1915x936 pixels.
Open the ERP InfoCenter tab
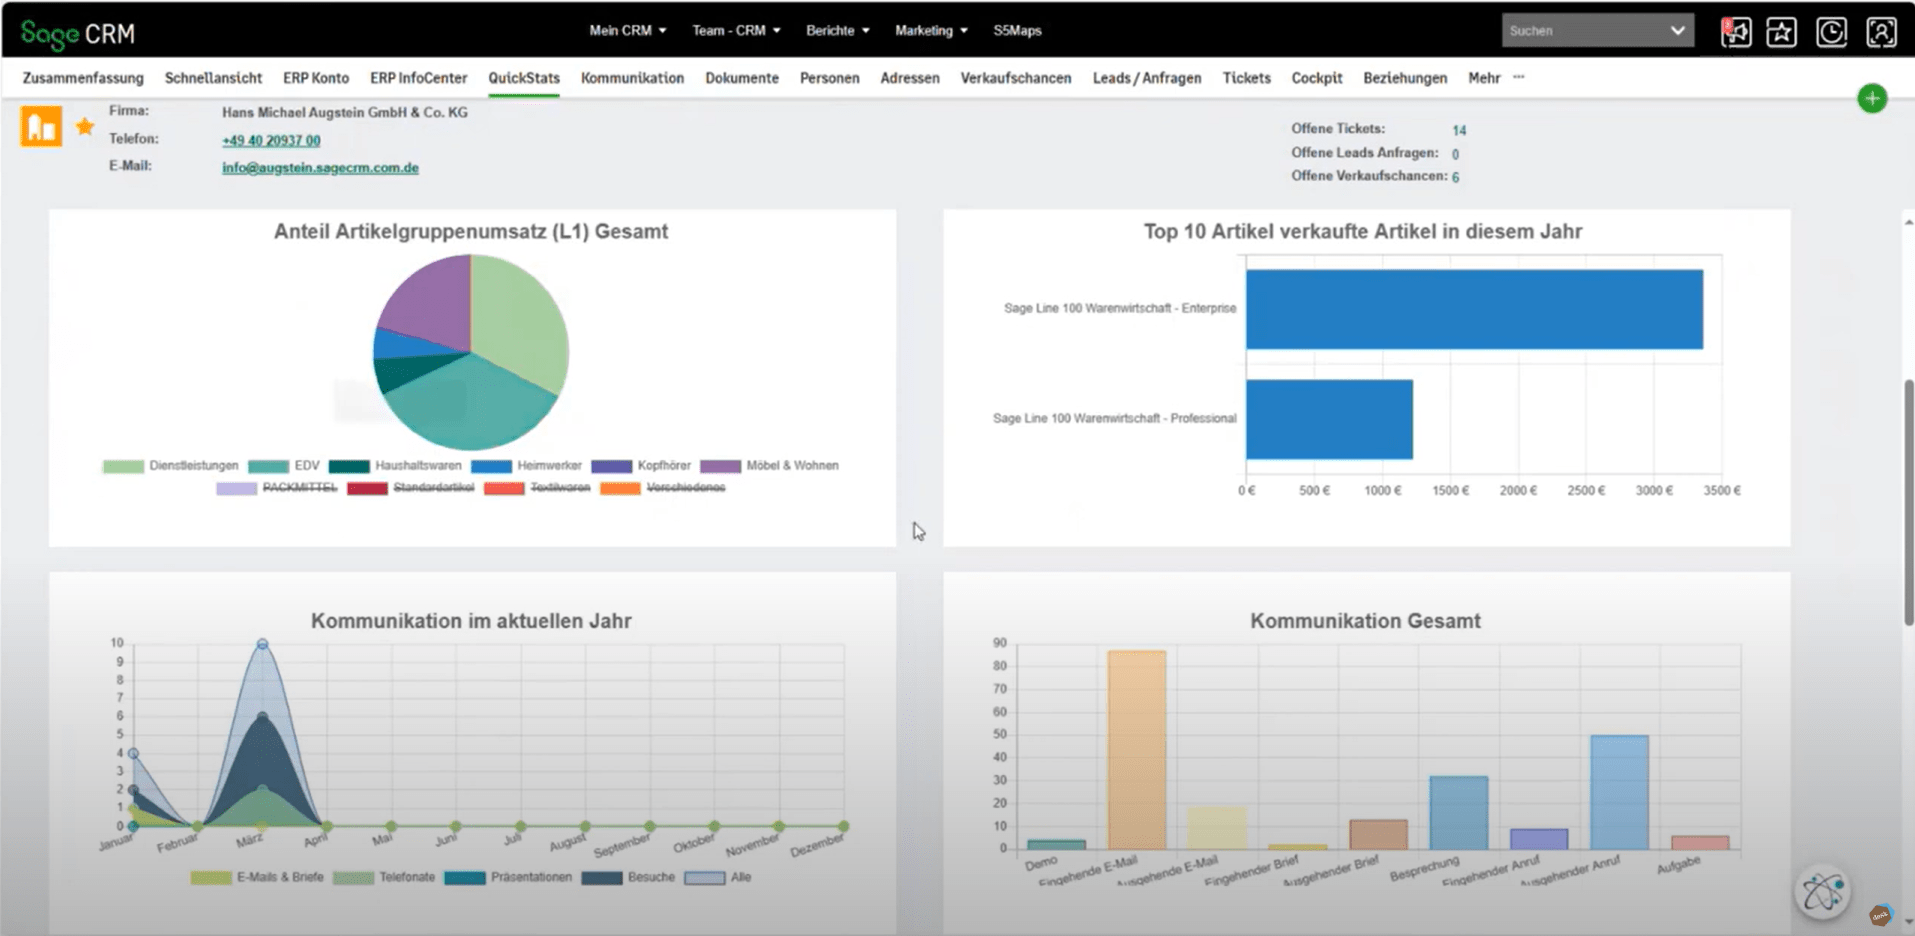[418, 78]
